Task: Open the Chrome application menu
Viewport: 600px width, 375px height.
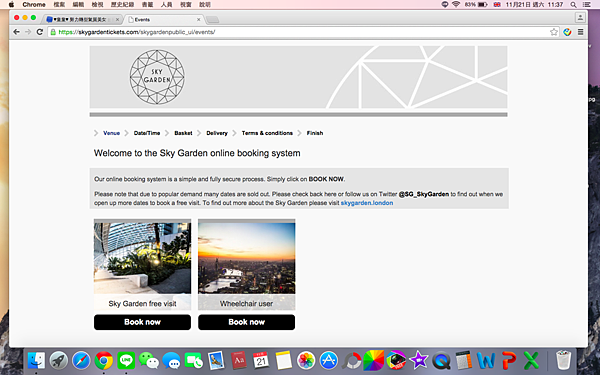Action: point(34,5)
